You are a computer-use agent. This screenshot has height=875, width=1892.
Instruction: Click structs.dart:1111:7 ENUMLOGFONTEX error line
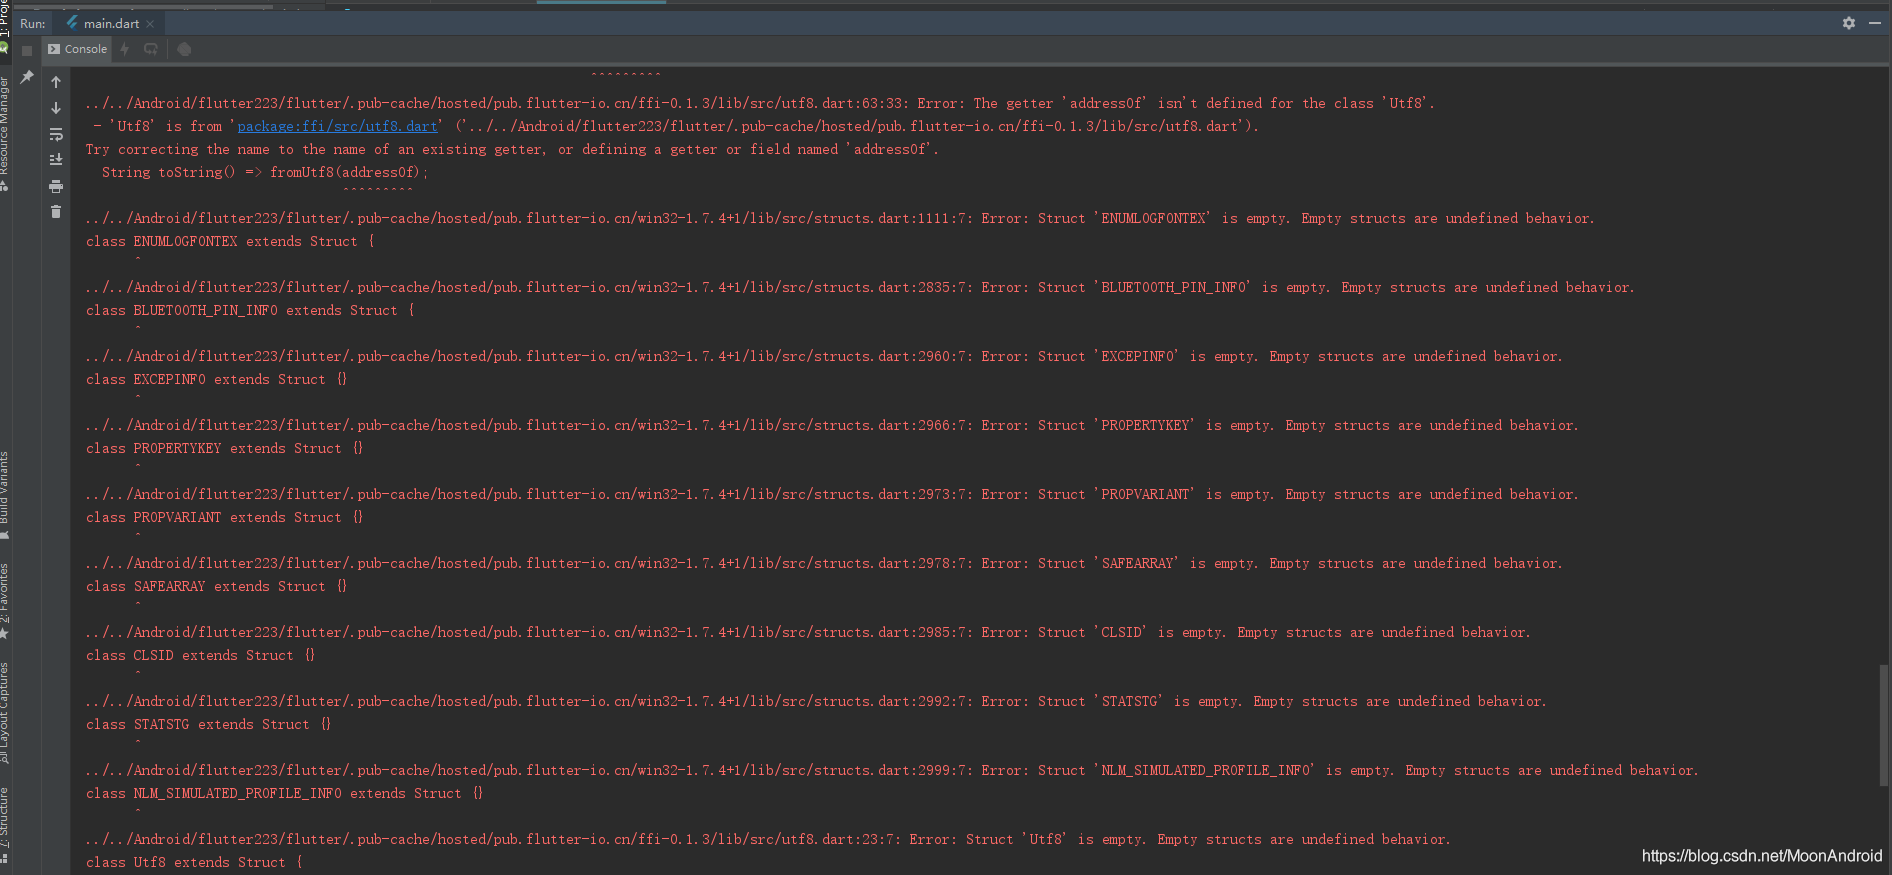point(840,218)
